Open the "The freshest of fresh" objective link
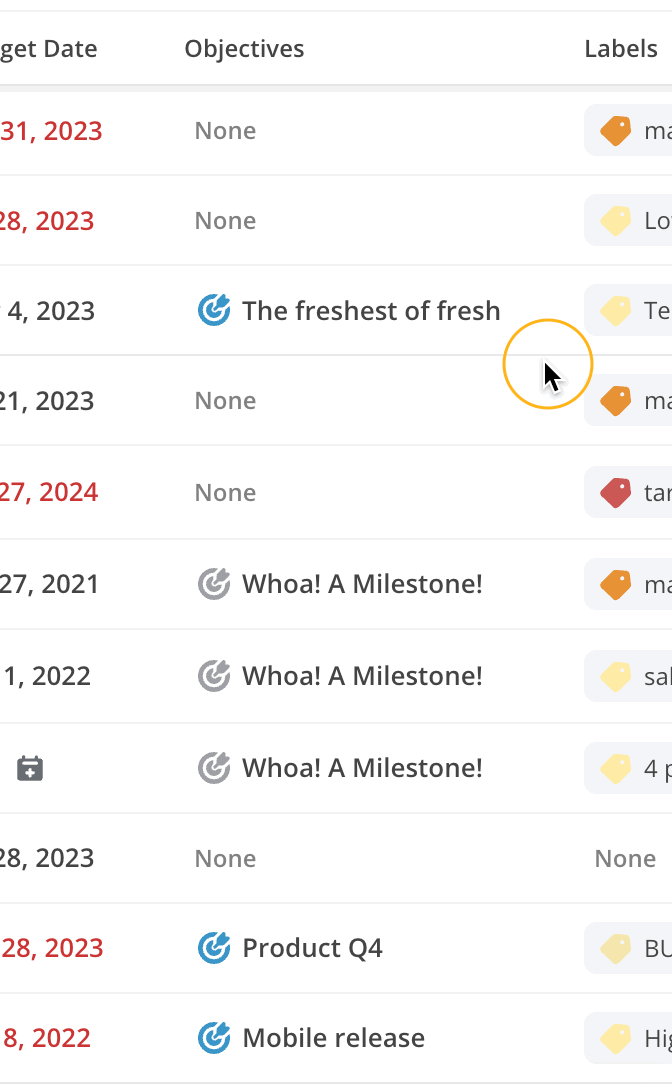The image size is (672, 1084). click(371, 310)
